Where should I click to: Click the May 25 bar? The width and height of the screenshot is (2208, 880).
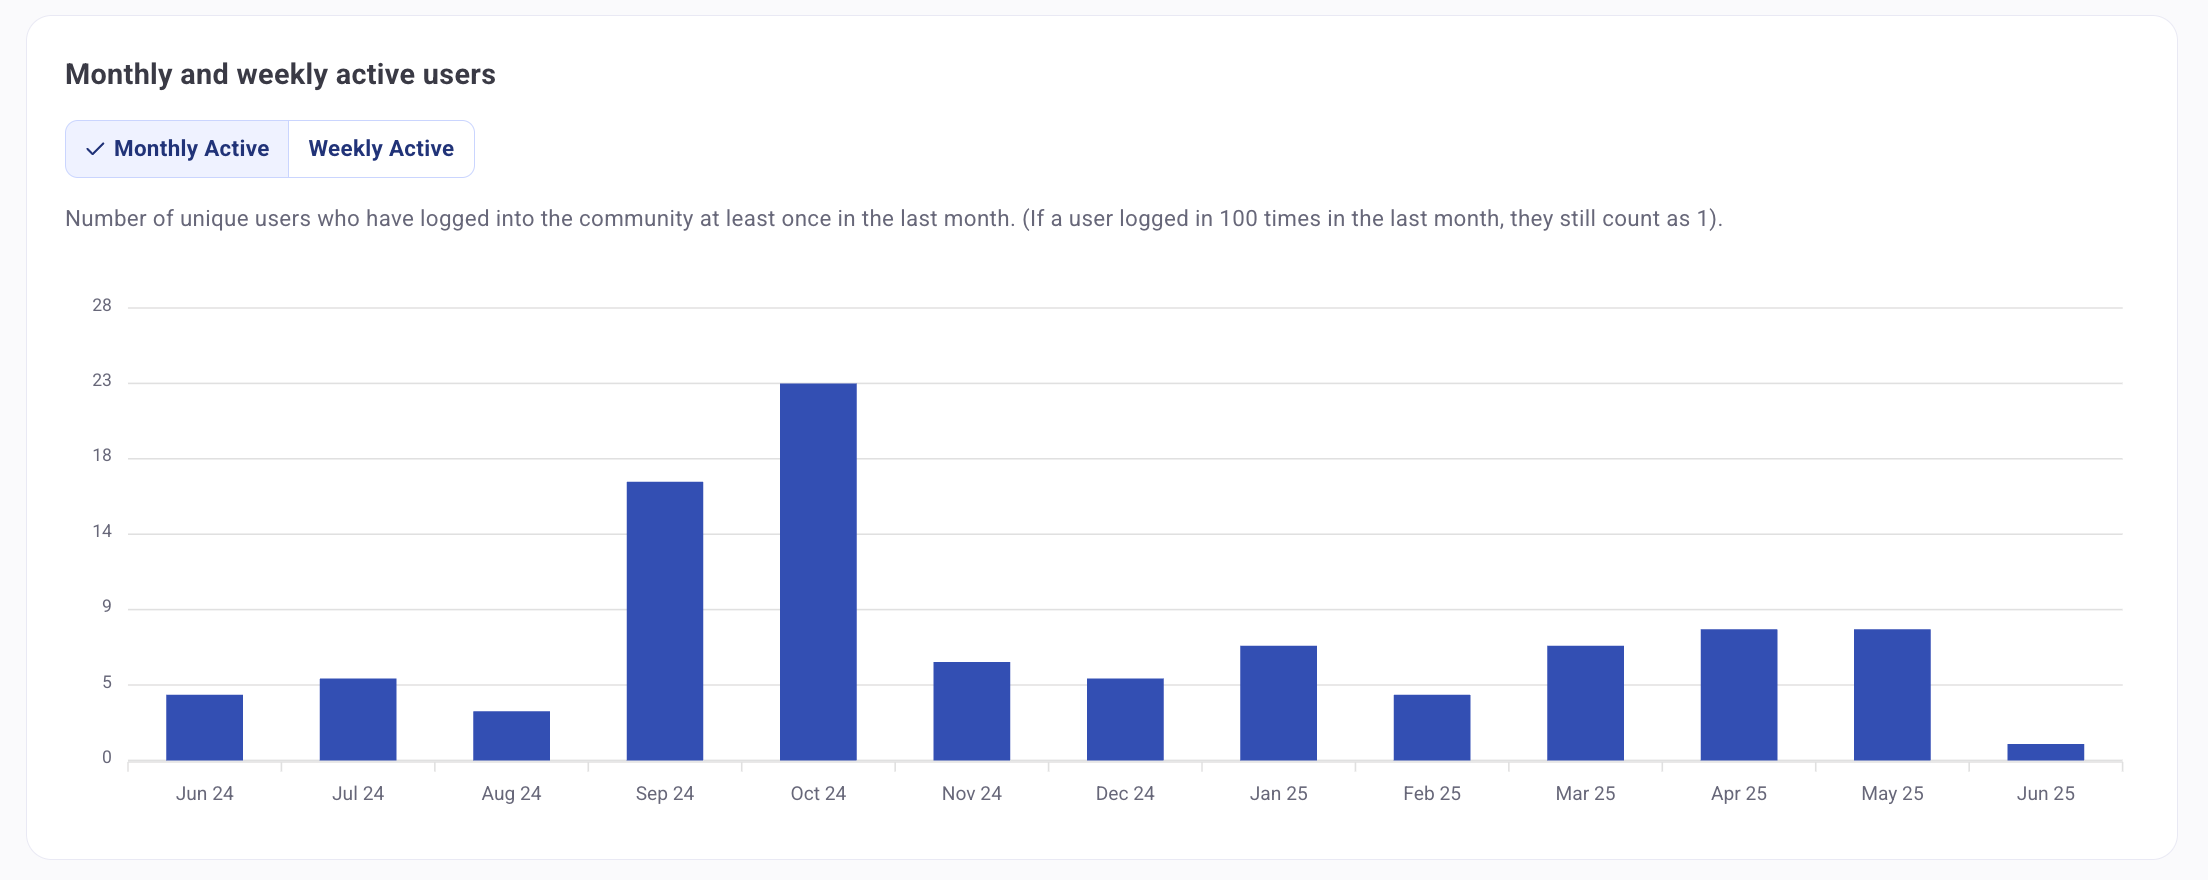point(1892,694)
